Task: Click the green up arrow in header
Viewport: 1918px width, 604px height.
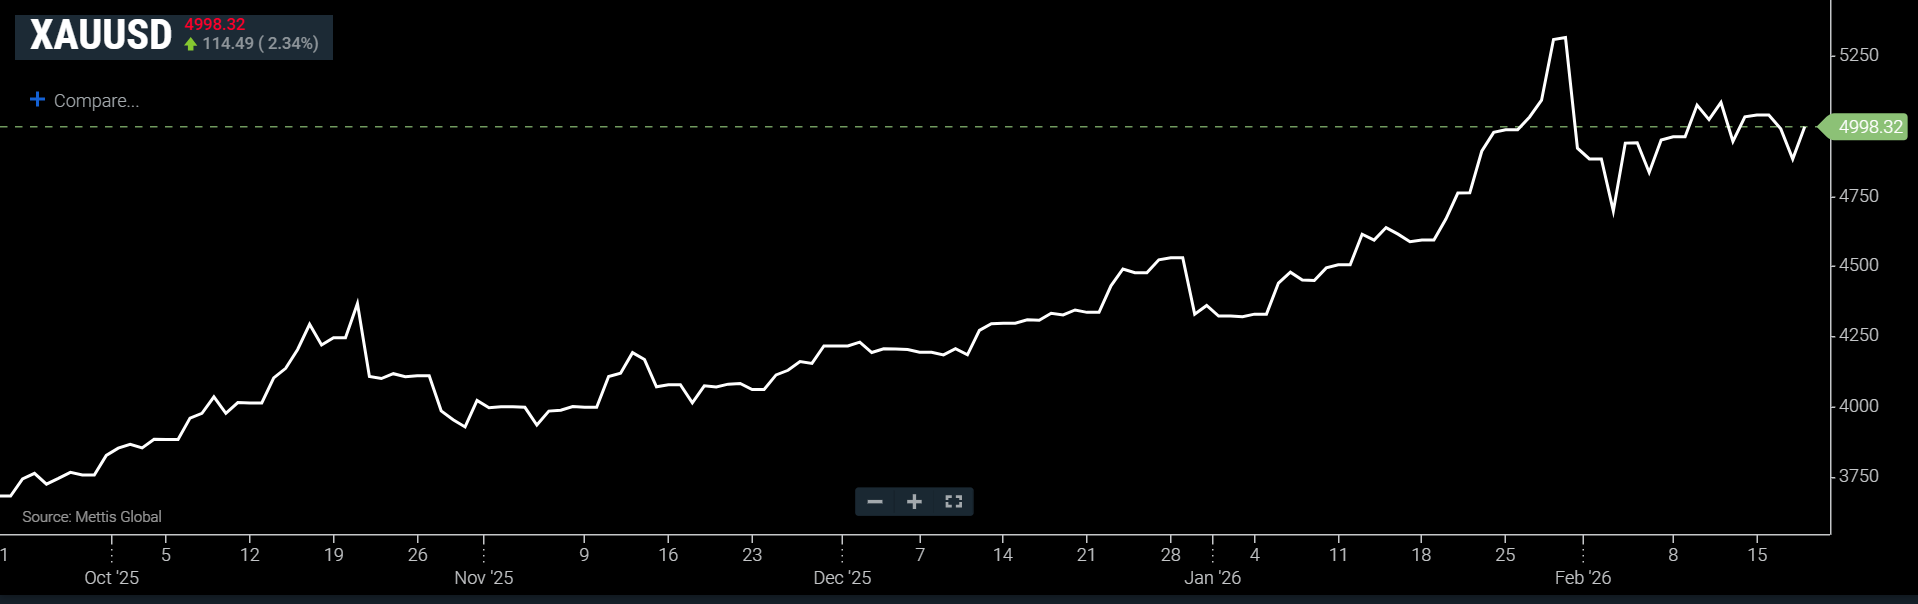Action: pos(191,44)
